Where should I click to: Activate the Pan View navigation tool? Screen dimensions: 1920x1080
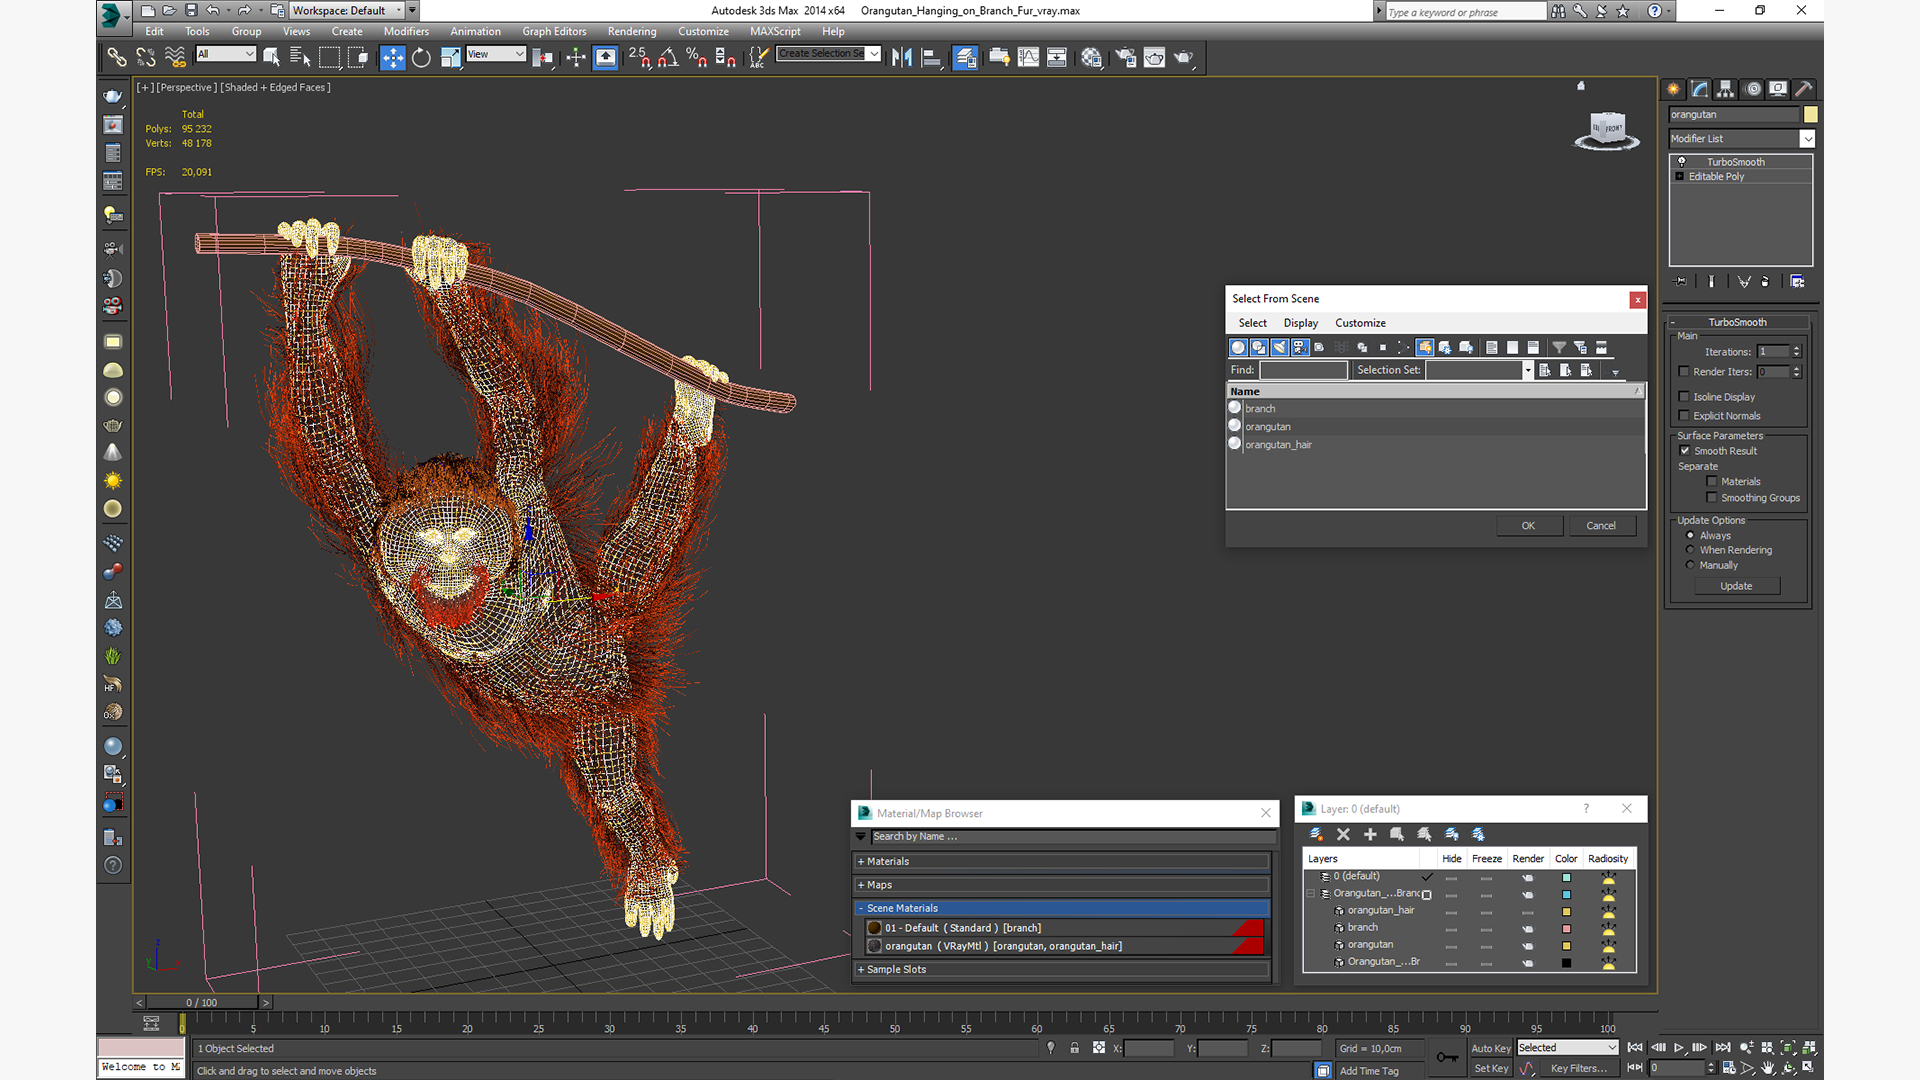coord(1768,1068)
